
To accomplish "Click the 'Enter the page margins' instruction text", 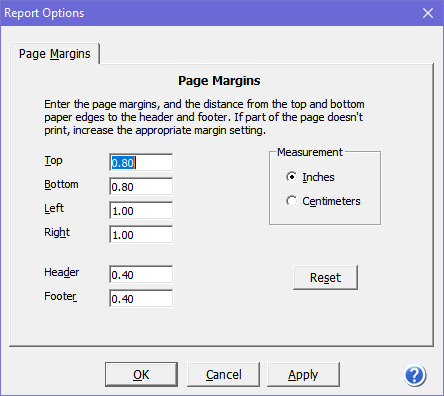I will coord(204,117).
